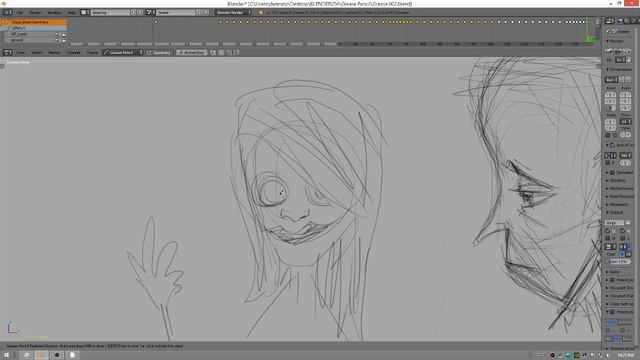Screen dimensions: 640x360
Task: Open the dope sheet editor type selector
Action: point(7,53)
